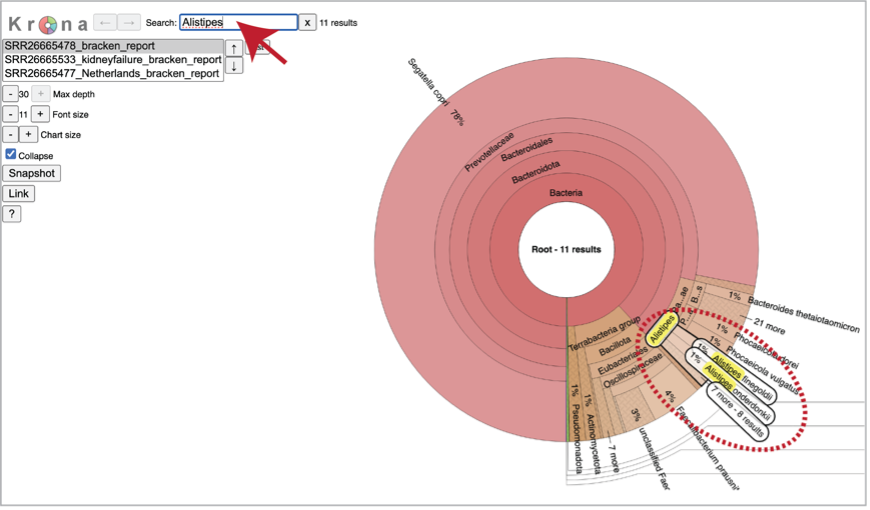Screen dimensions: 870x510
Task: Select the Bacillota wedge
Action: 614,346
